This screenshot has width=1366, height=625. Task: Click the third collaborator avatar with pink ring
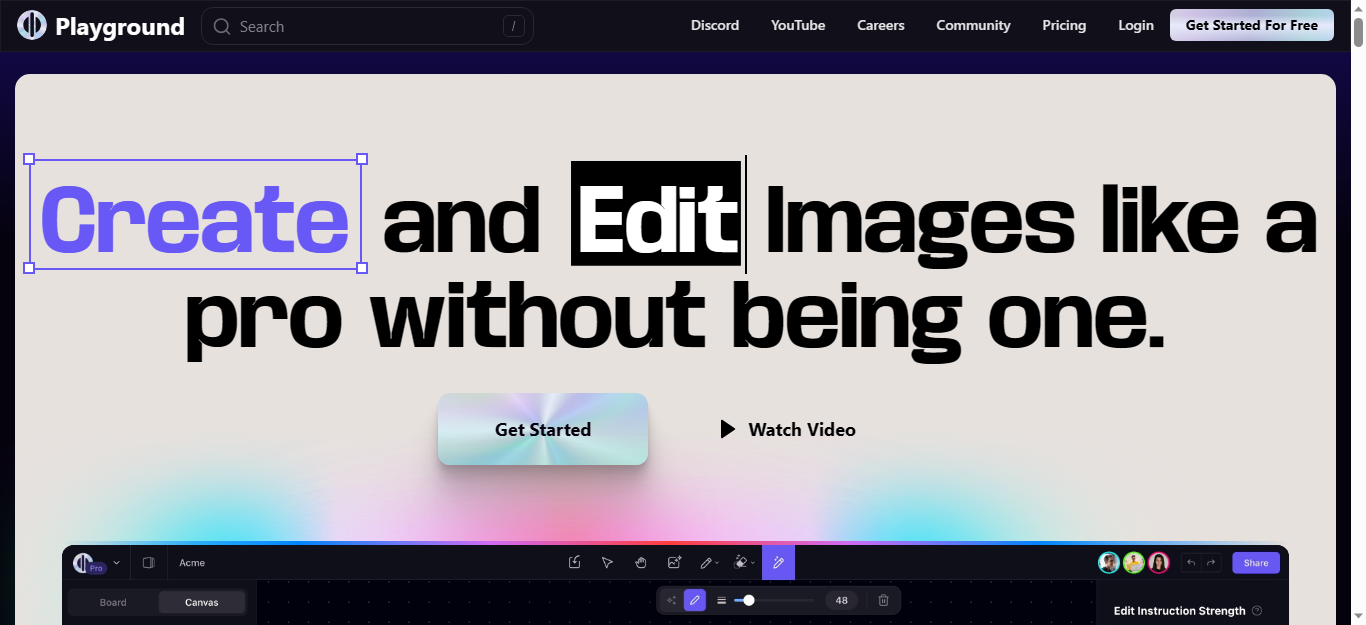[x=1159, y=563]
